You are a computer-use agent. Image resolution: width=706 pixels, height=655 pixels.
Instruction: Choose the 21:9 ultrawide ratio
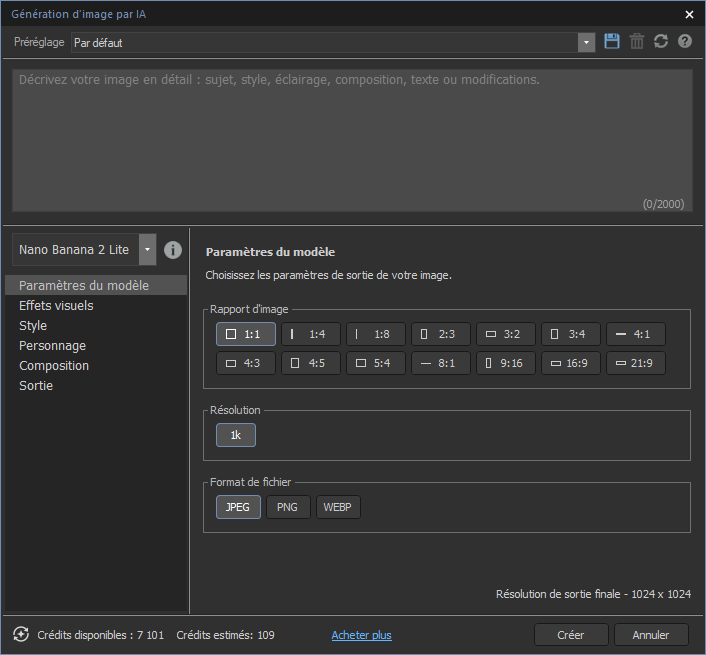(636, 363)
